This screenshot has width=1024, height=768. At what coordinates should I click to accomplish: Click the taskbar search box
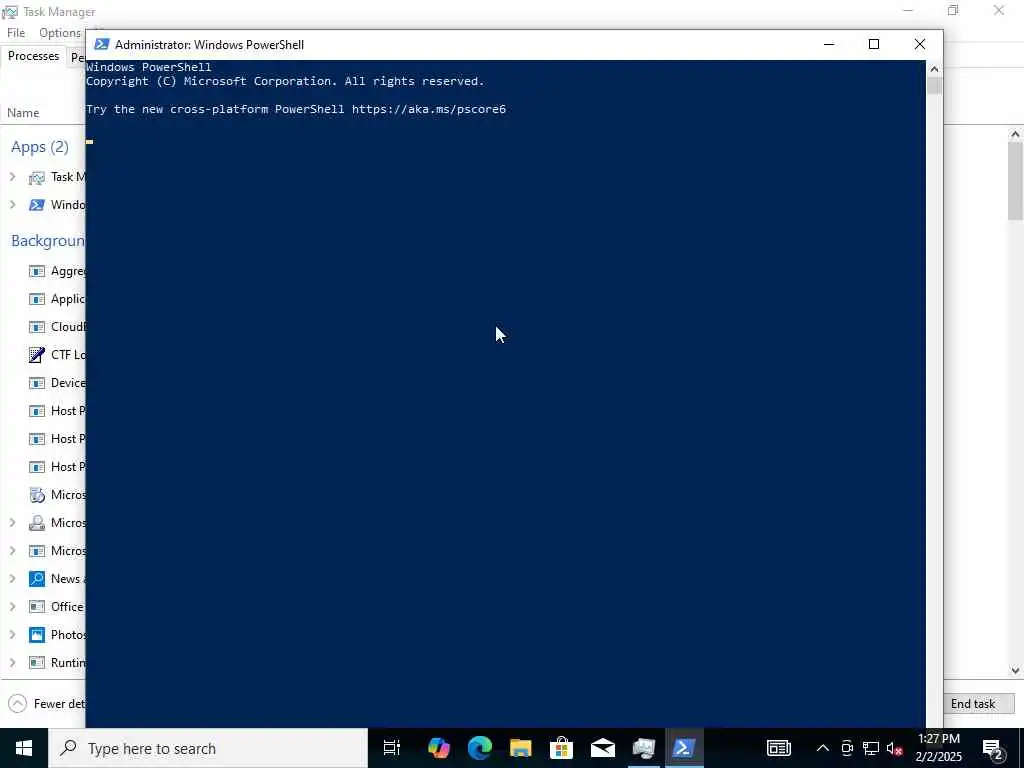coord(208,748)
